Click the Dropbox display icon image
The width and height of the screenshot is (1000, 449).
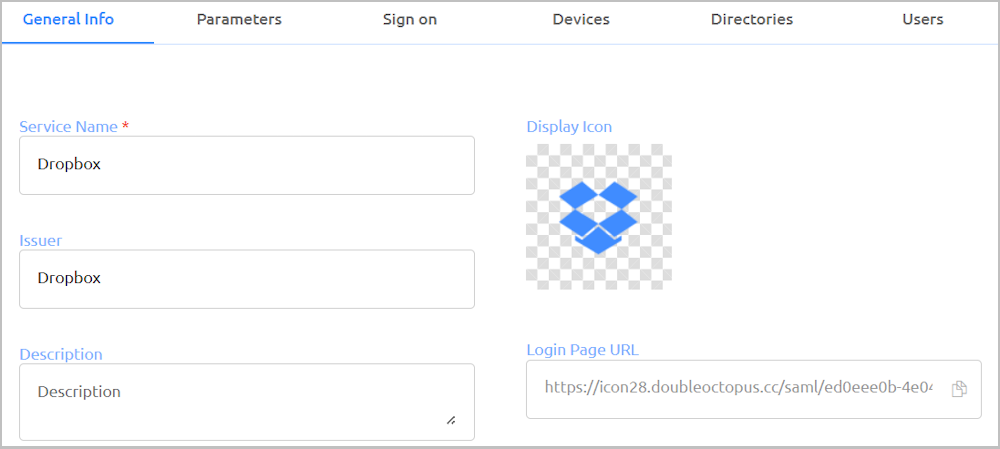[598, 217]
